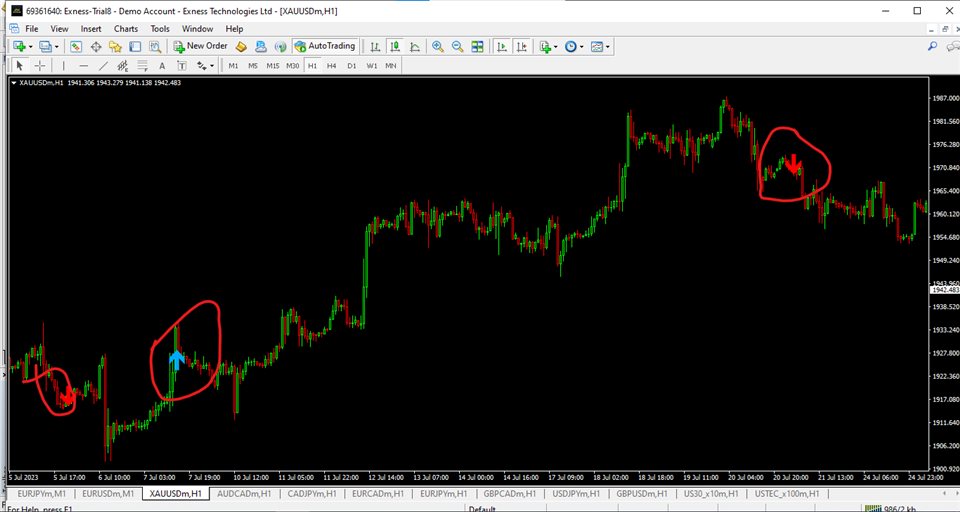This screenshot has height=512, width=960.
Task: Switch chart to bar chart mode
Action: click(x=375, y=47)
